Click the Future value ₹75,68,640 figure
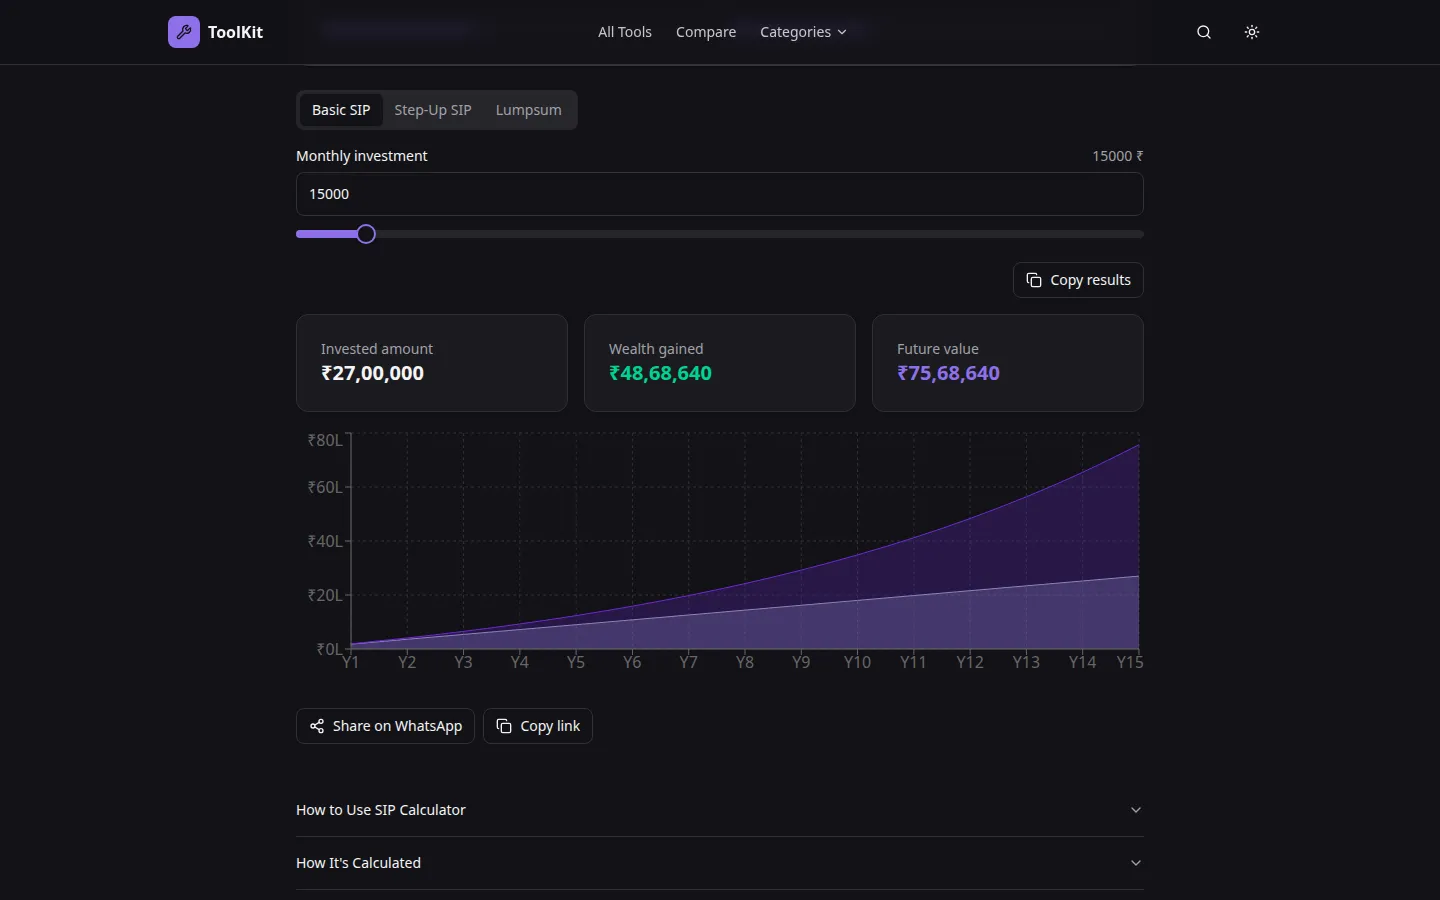The image size is (1440, 900). click(948, 373)
